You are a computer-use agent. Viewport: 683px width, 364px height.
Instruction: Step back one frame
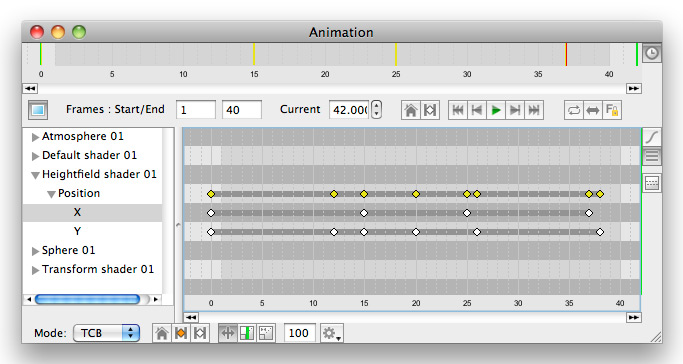click(x=477, y=110)
